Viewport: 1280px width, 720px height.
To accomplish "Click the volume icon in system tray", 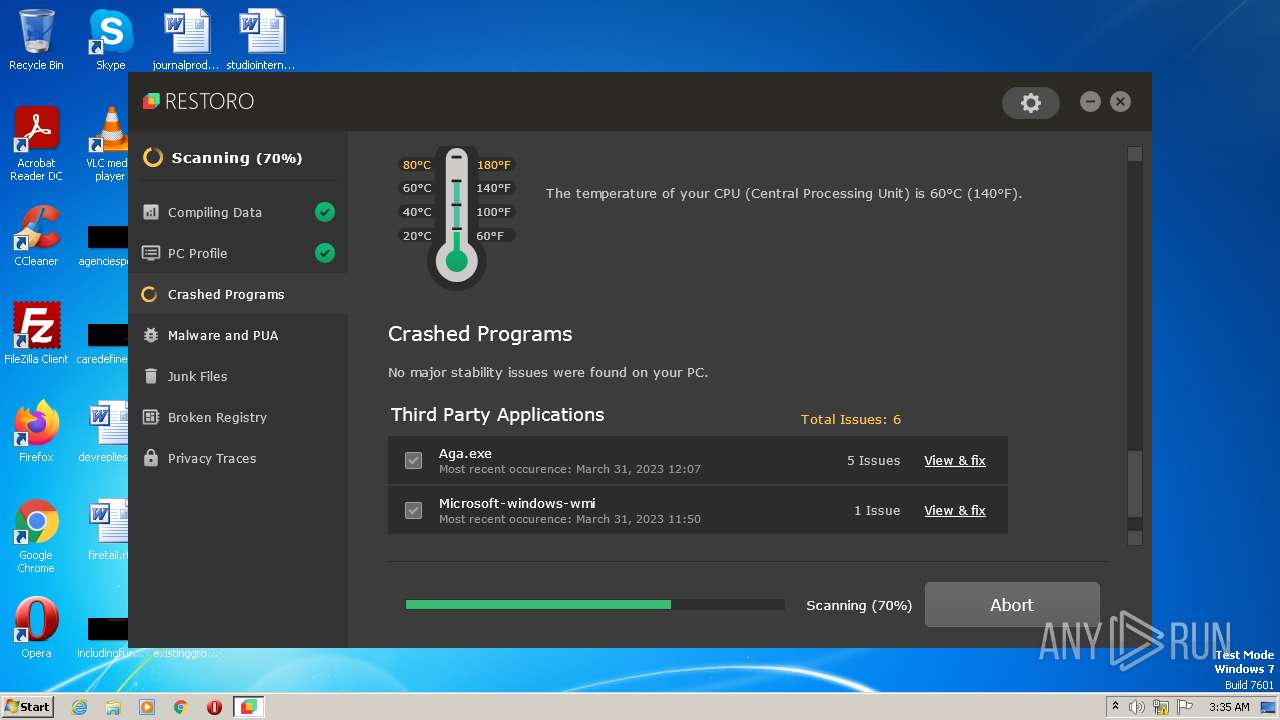I will coord(1137,707).
